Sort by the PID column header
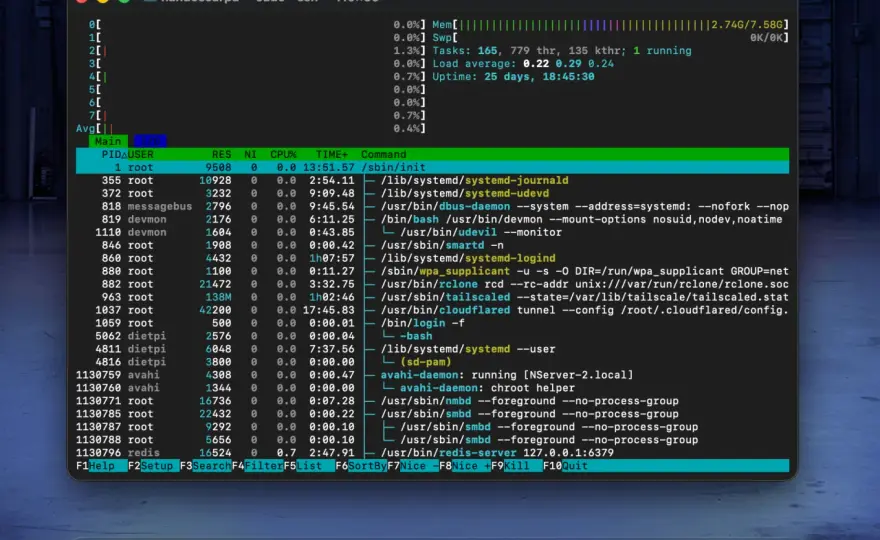 114,154
